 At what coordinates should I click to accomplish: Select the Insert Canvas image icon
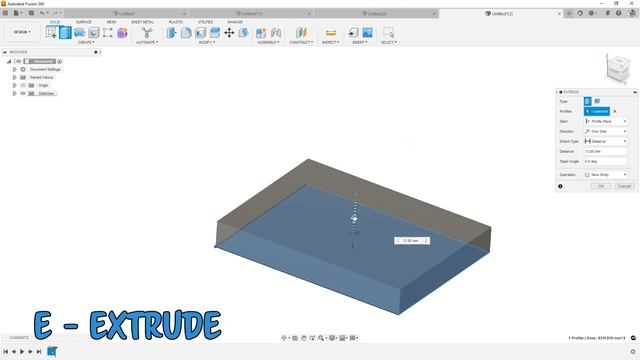tap(367, 32)
